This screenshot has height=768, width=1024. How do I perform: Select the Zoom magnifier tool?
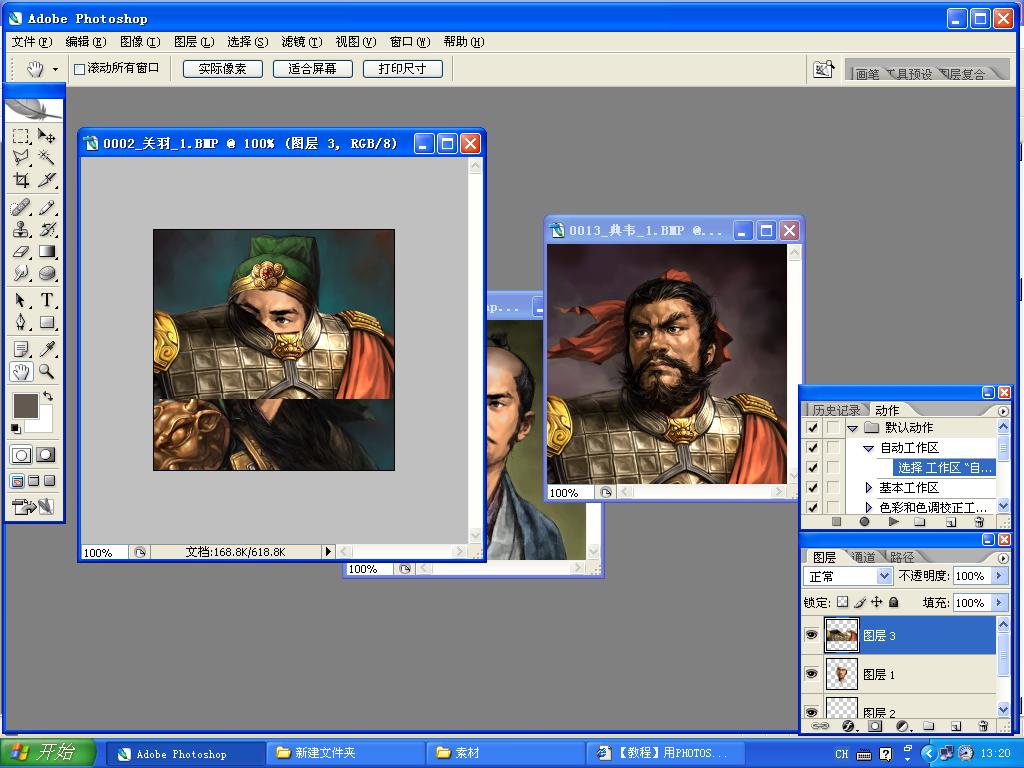coord(47,372)
